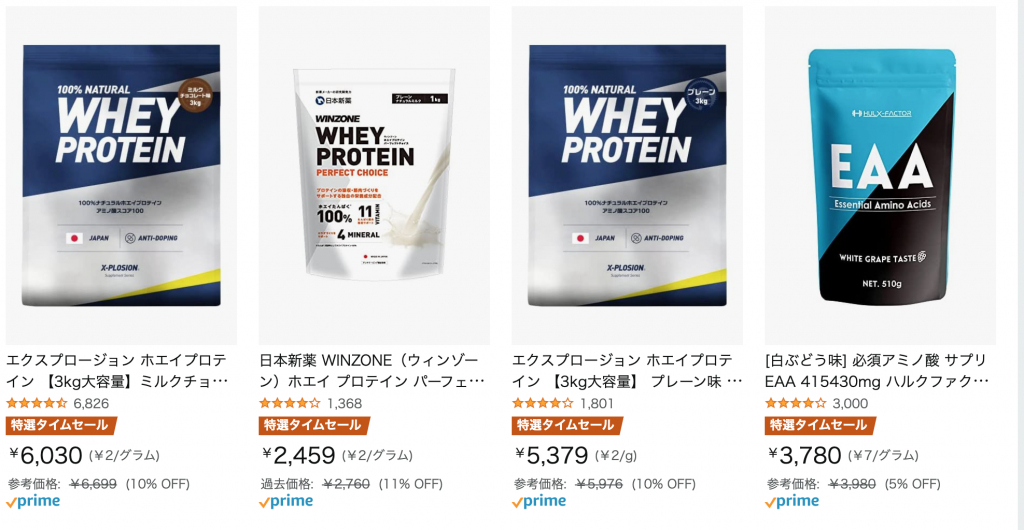Click the 3,000 review count link
1024x530 pixels.
tap(851, 403)
